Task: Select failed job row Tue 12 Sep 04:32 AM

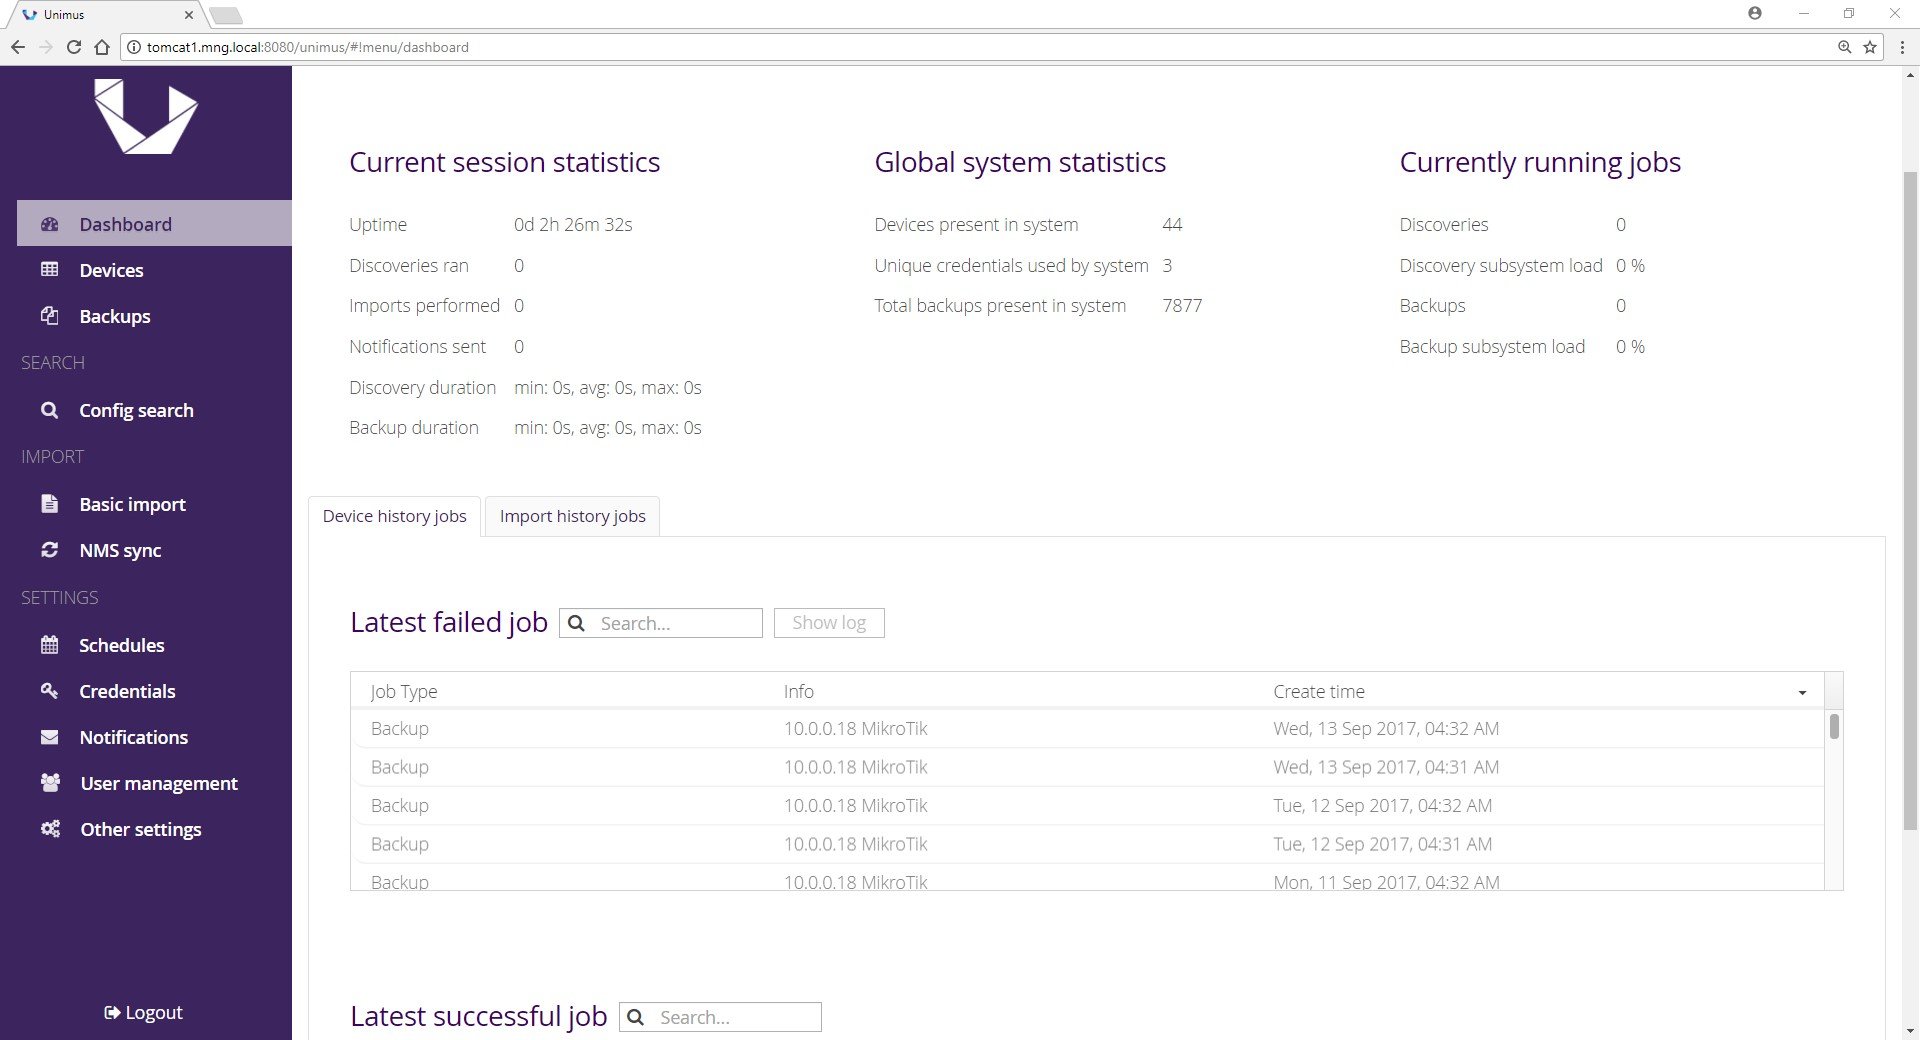Action: point(1087,805)
